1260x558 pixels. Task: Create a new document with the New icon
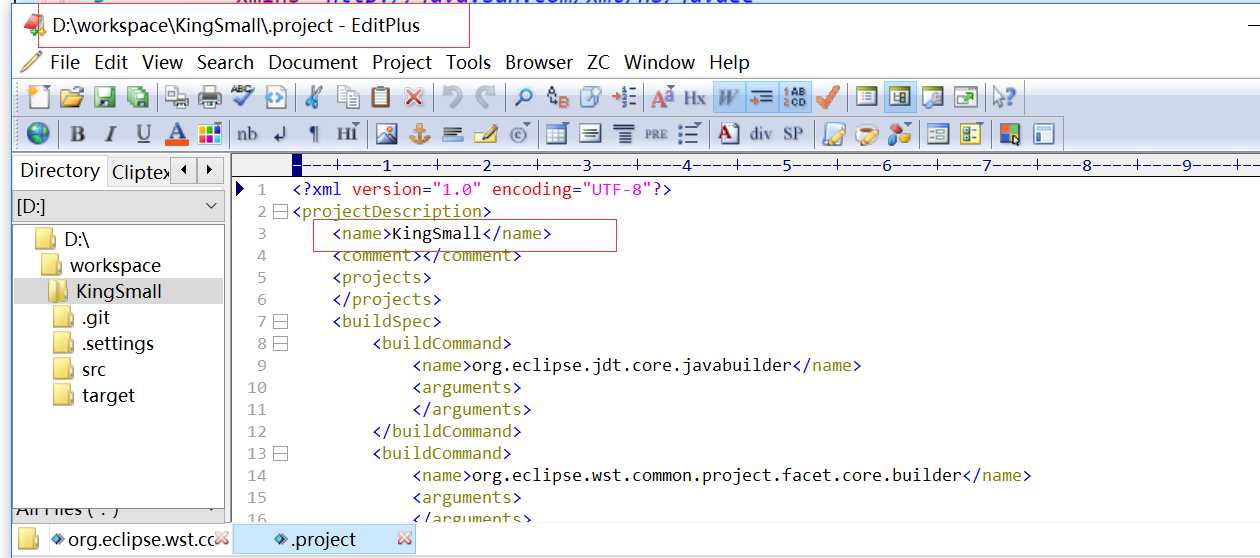(39, 97)
